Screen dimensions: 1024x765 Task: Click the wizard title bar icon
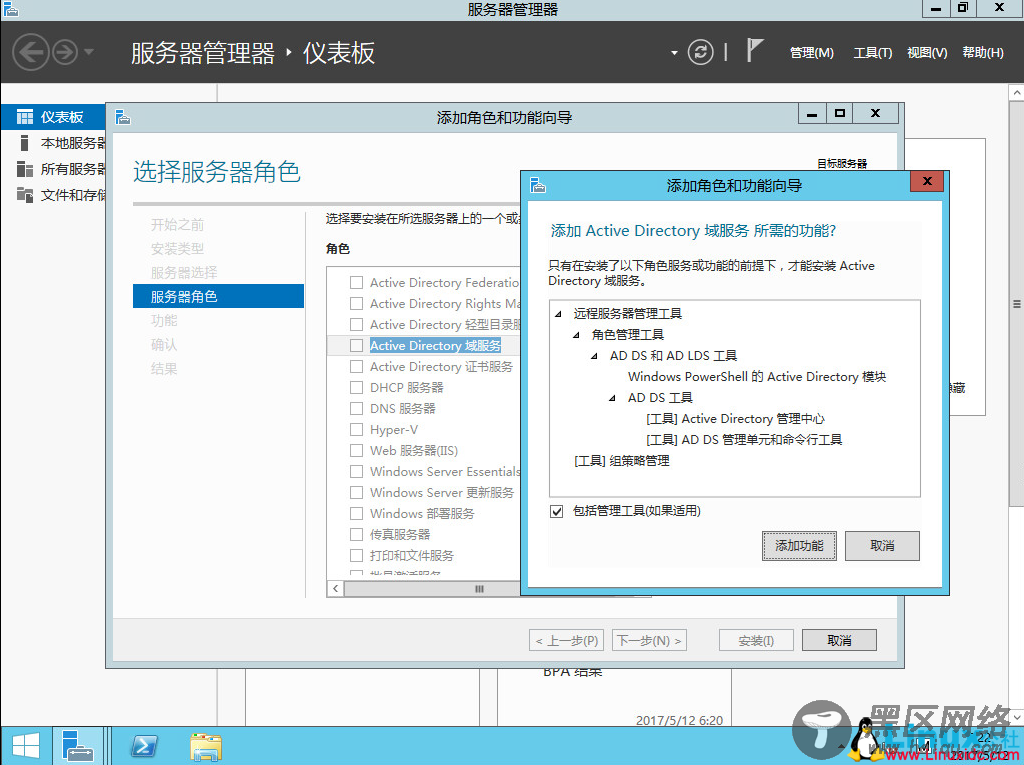coord(123,117)
